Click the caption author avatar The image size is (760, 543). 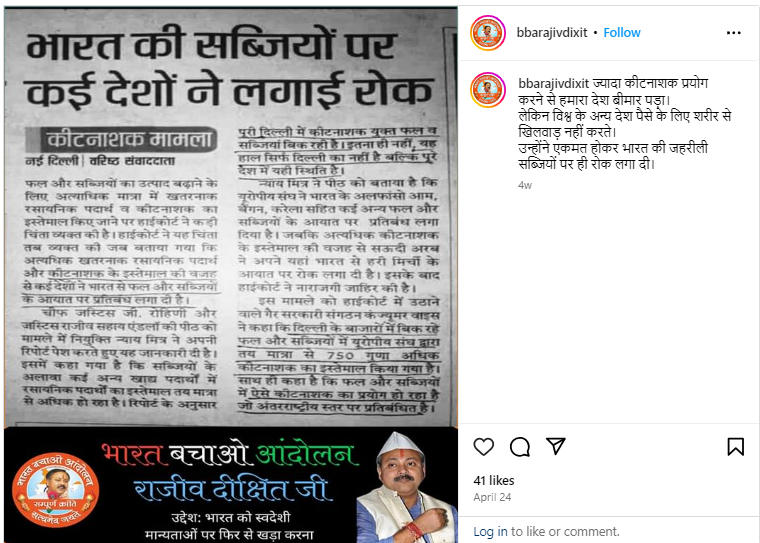tap(488, 90)
